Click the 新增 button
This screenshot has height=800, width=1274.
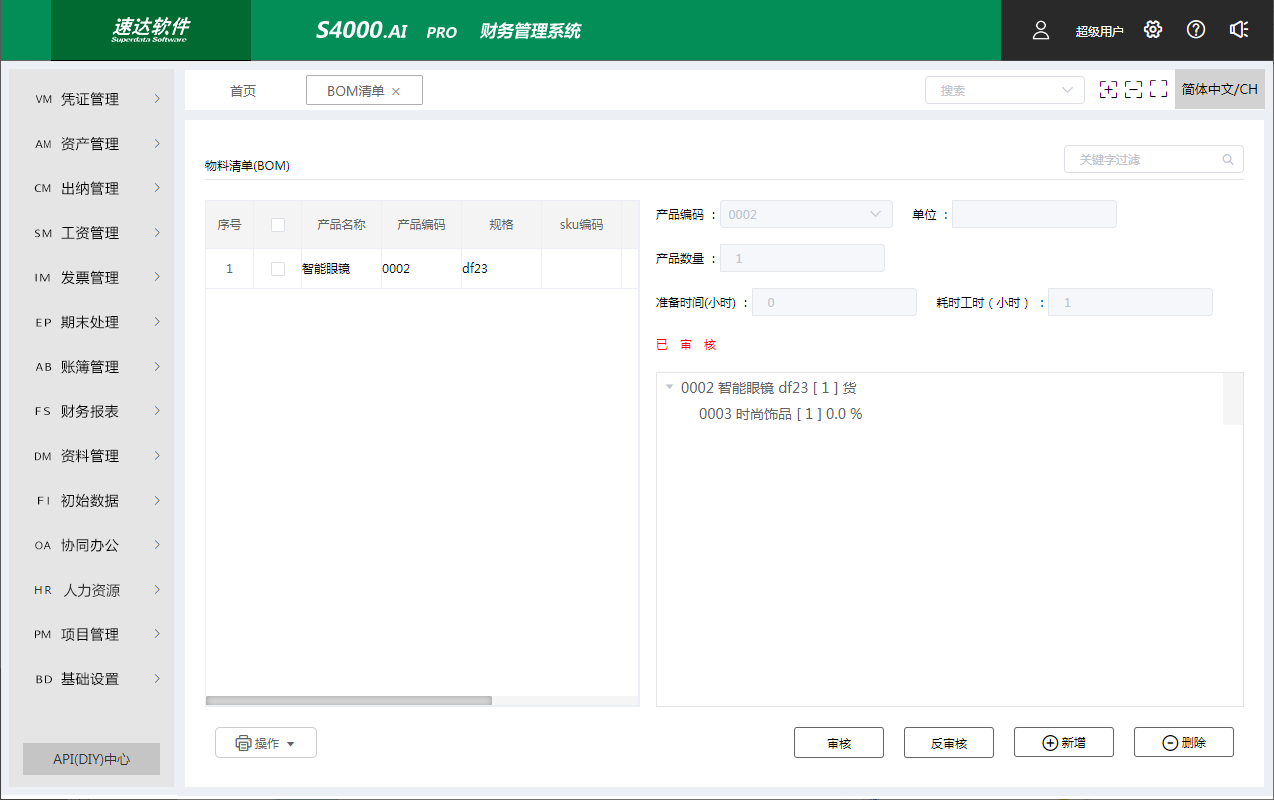[x=1063, y=743]
